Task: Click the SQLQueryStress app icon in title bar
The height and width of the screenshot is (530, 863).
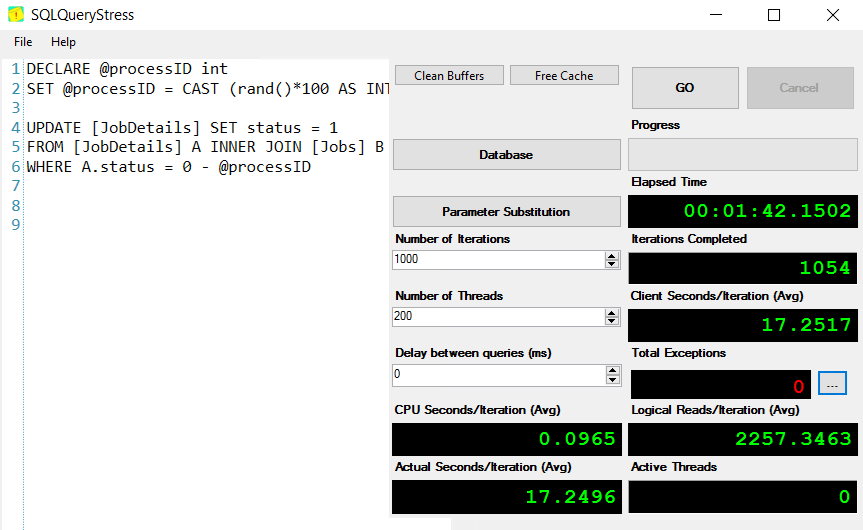Action: pyautogui.click(x=16, y=15)
